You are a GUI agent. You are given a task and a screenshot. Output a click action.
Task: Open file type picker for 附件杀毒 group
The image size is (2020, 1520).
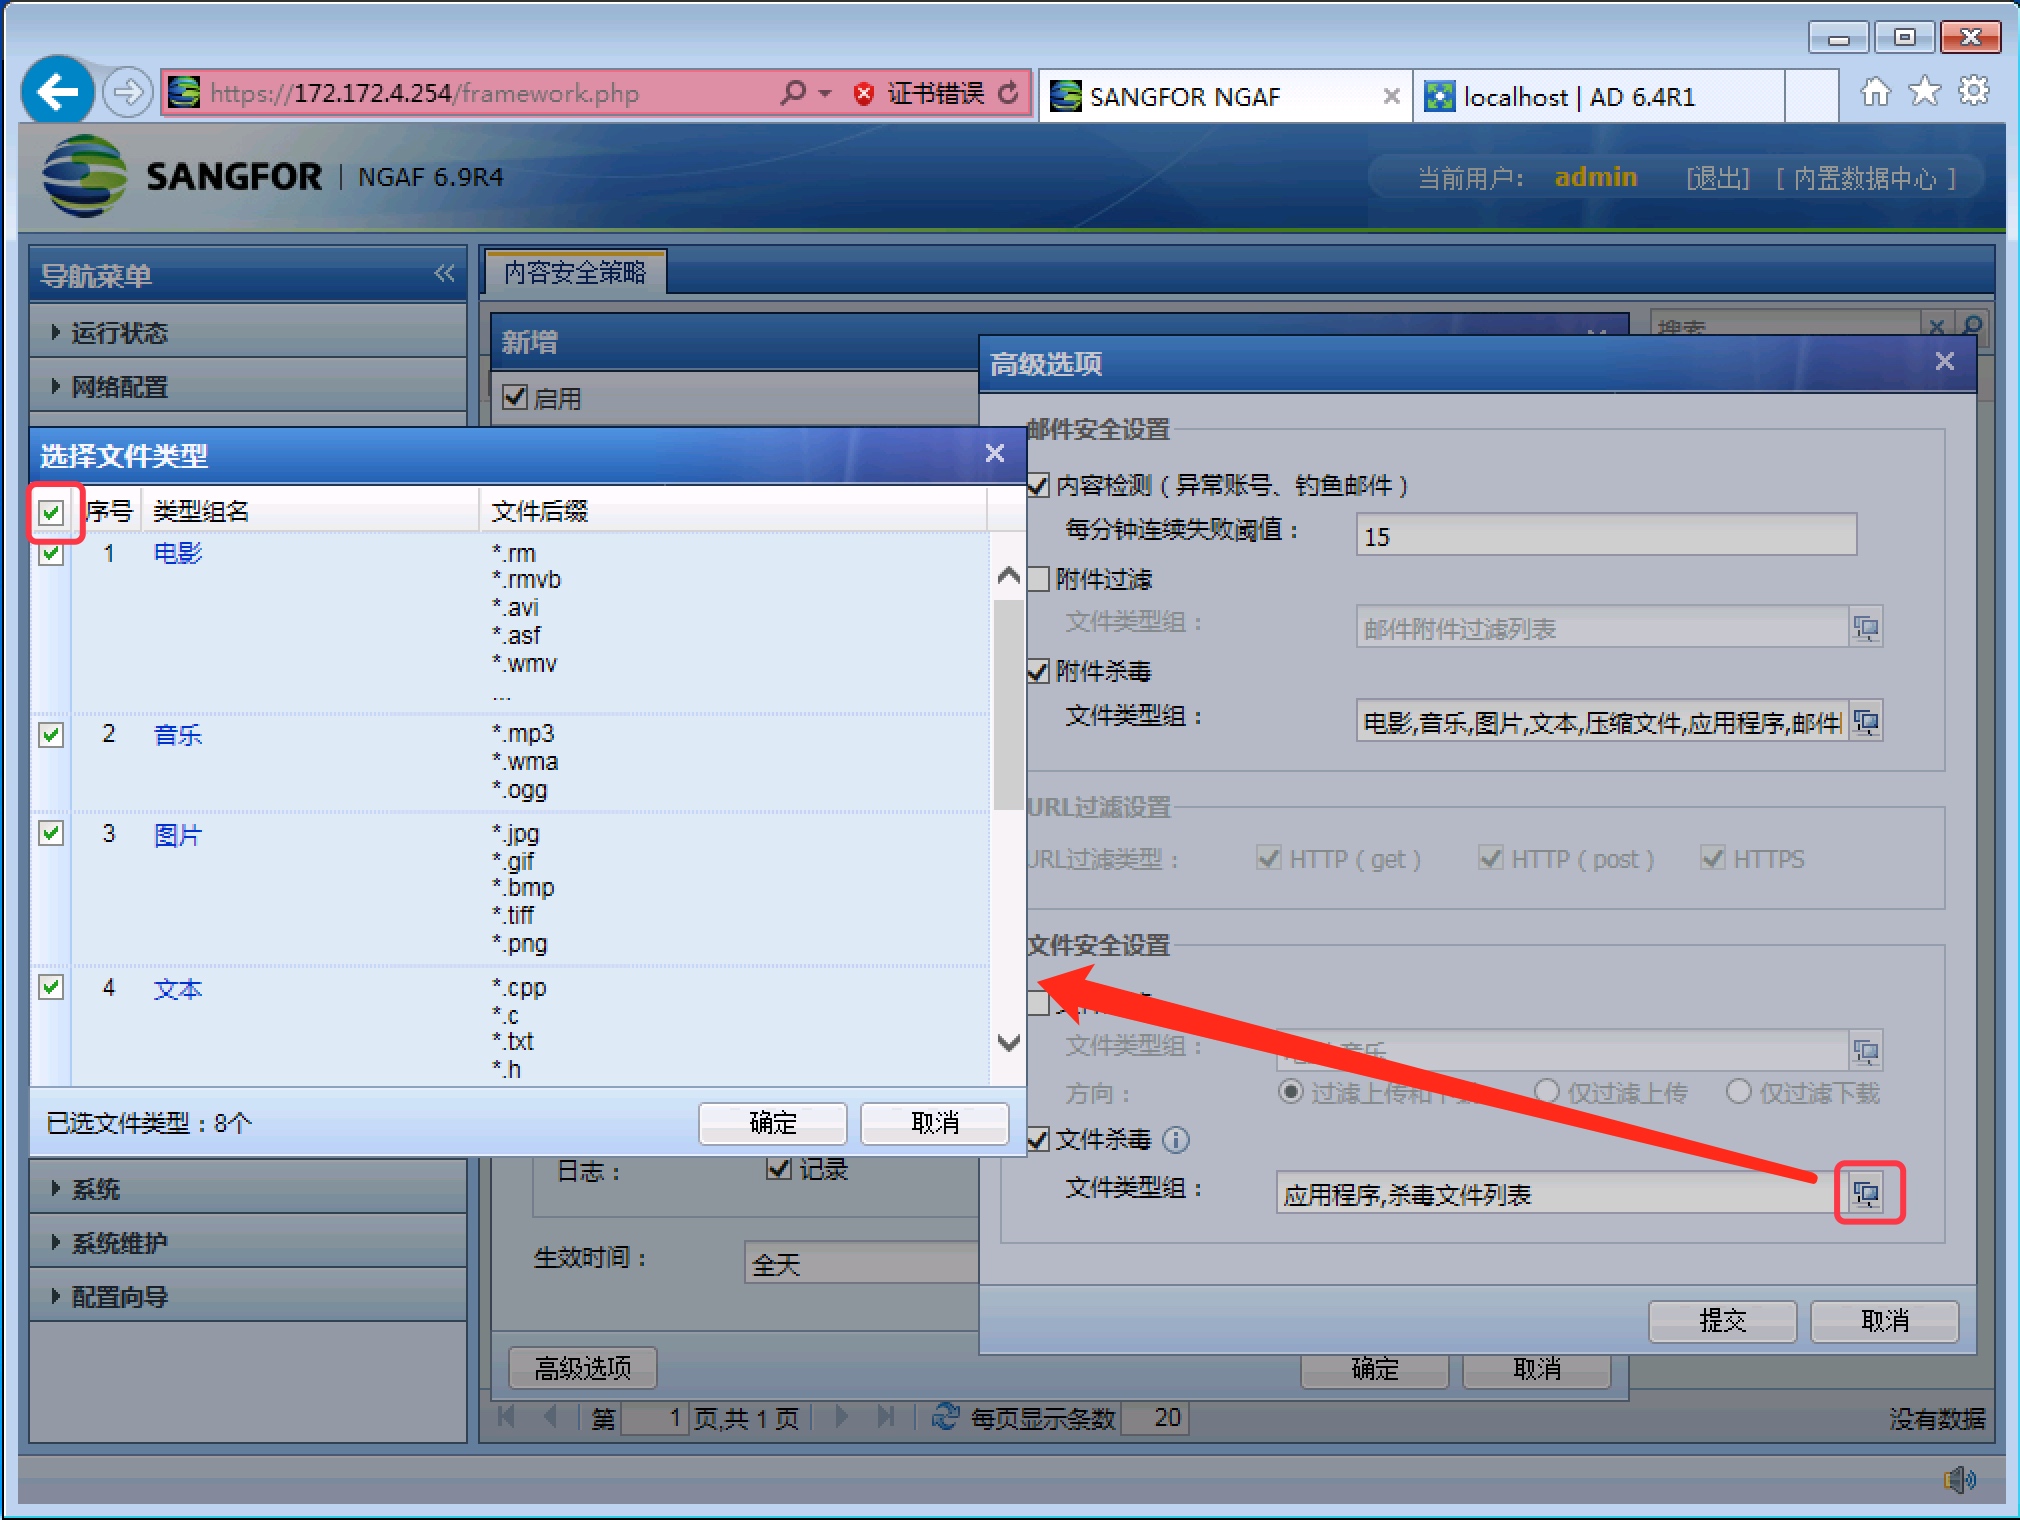point(1866,722)
